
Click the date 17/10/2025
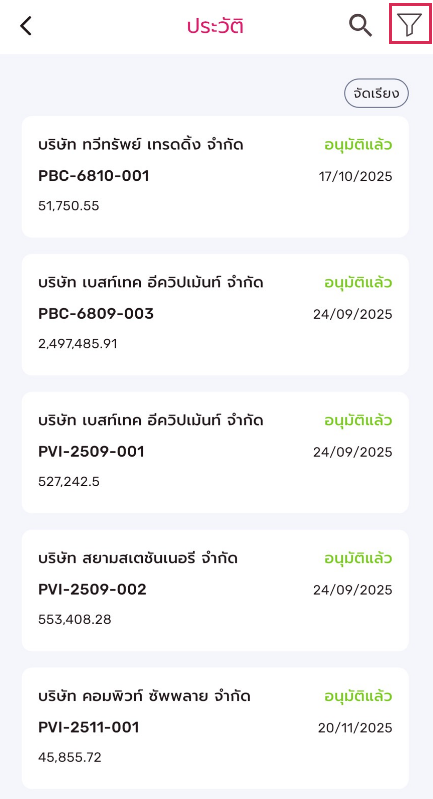(x=356, y=177)
